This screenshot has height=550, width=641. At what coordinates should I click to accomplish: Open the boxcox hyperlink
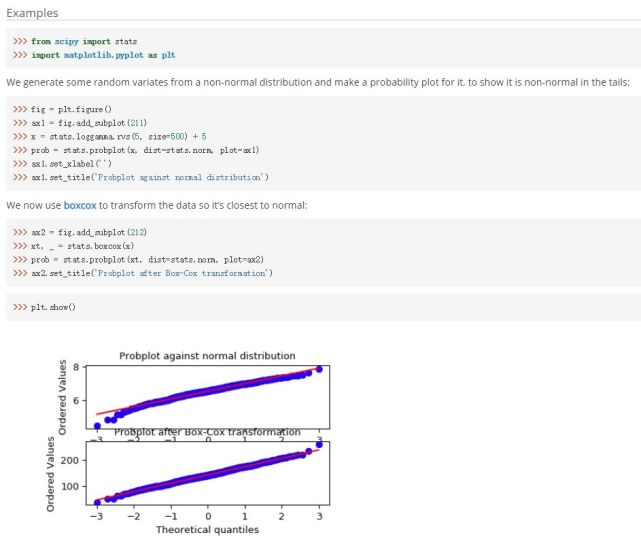tap(80, 205)
